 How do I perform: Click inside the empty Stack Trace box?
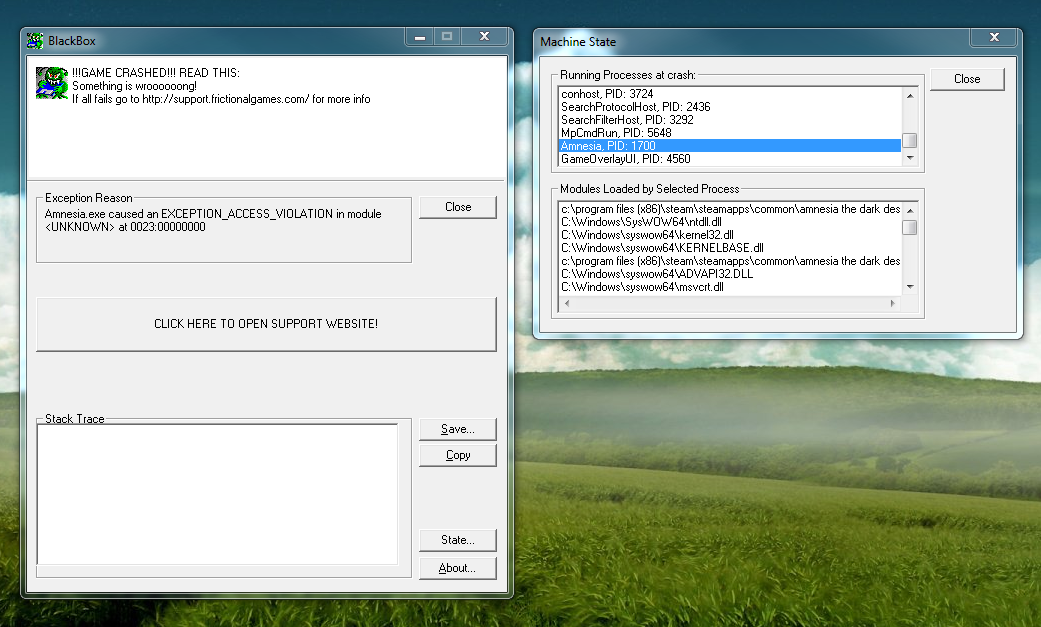[x=217, y=494]
